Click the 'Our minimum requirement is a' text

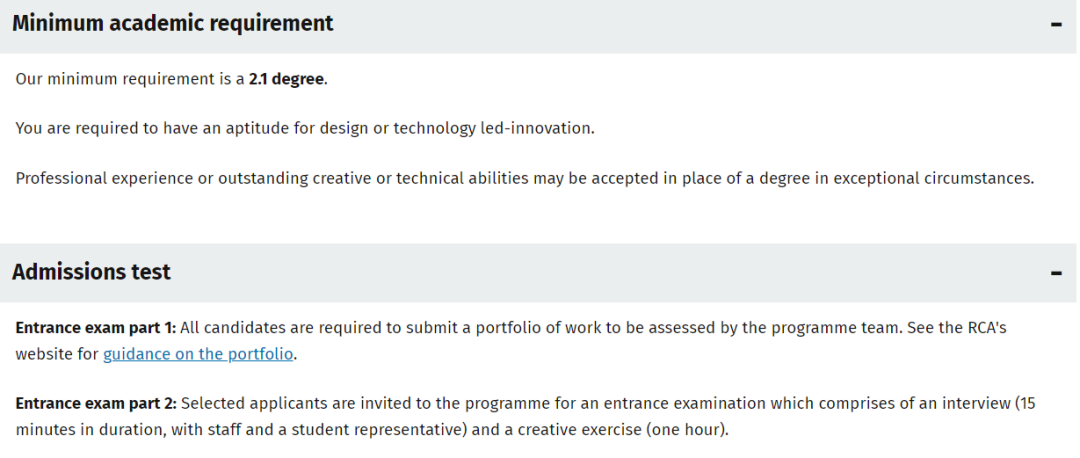[130, 79]
